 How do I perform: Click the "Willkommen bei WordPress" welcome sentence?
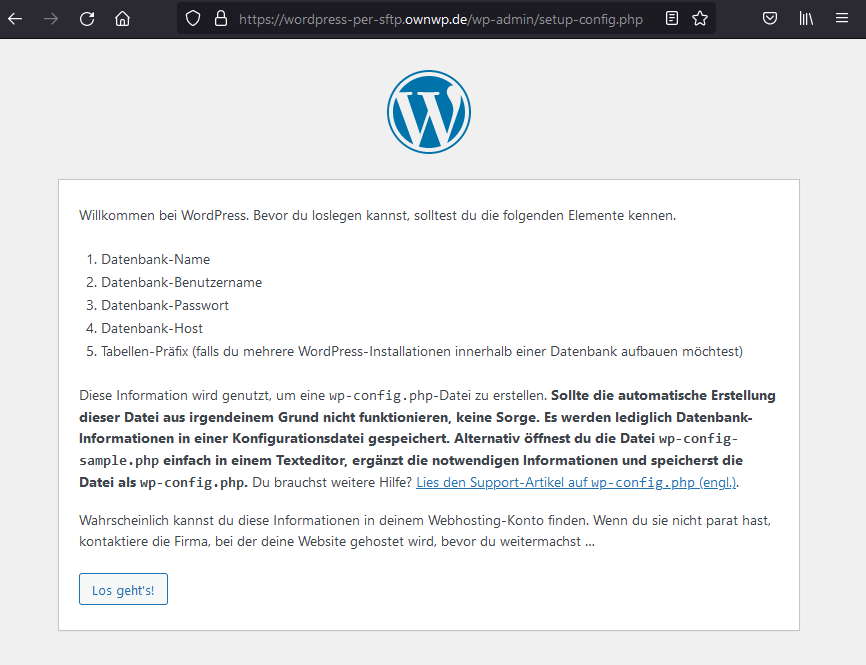tap(377, 215)
